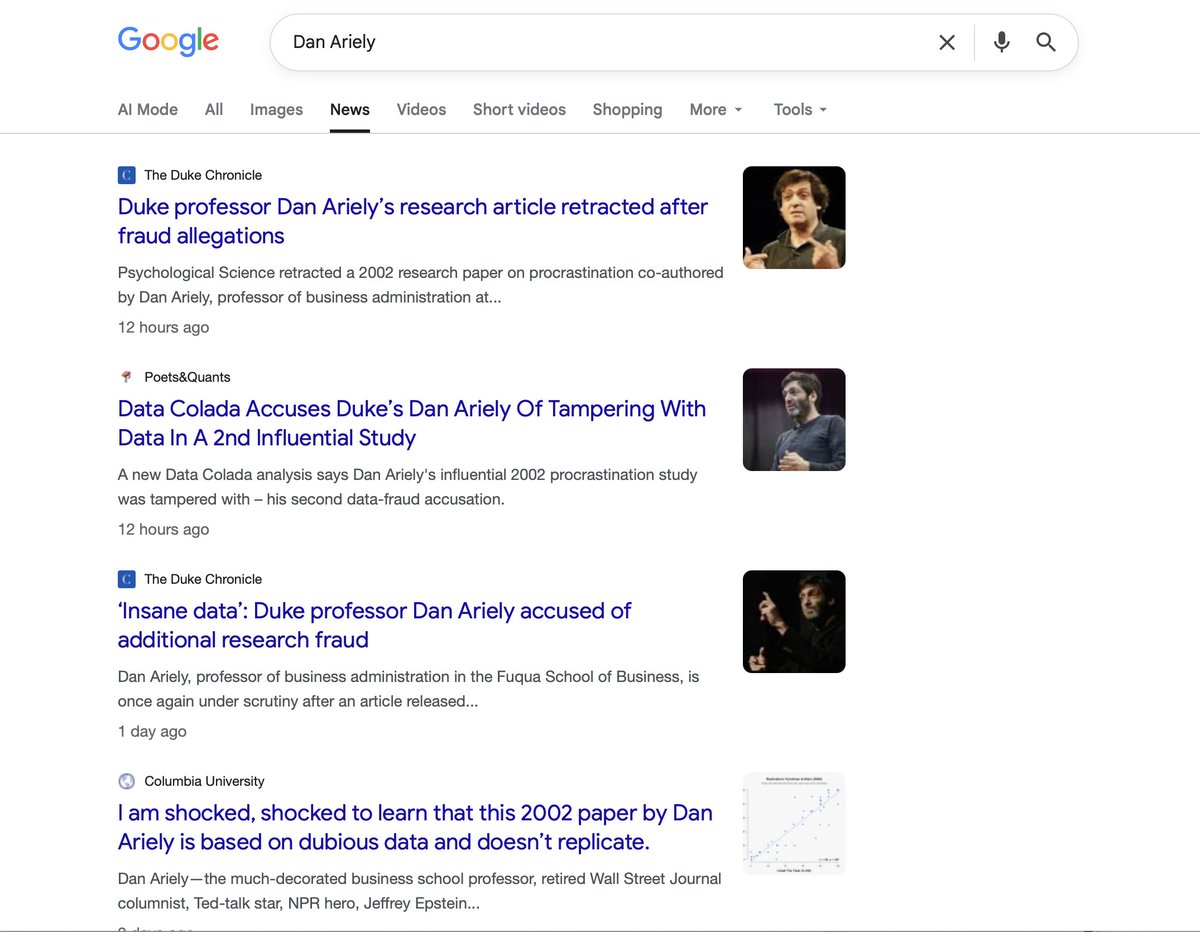Open the Shopping tab
Viewport: 1200px width, 932px height.
click(x=627, y=110)
